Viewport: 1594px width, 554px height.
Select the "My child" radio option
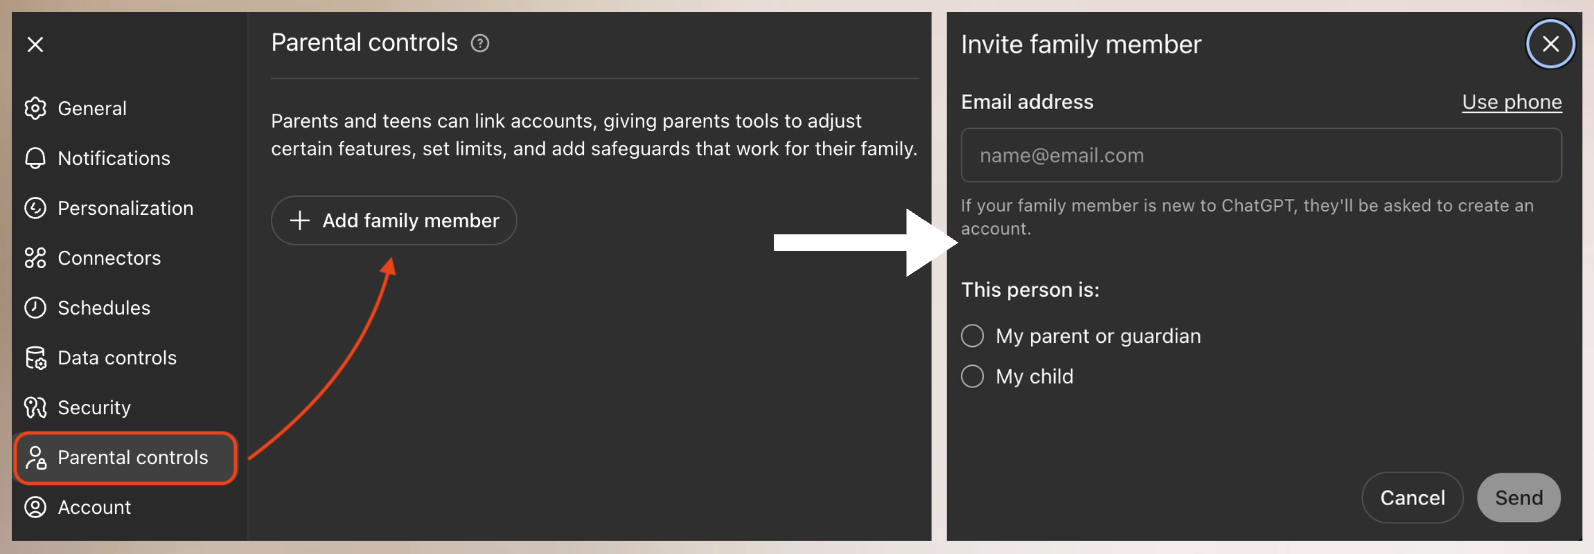[x=973, y=376]
